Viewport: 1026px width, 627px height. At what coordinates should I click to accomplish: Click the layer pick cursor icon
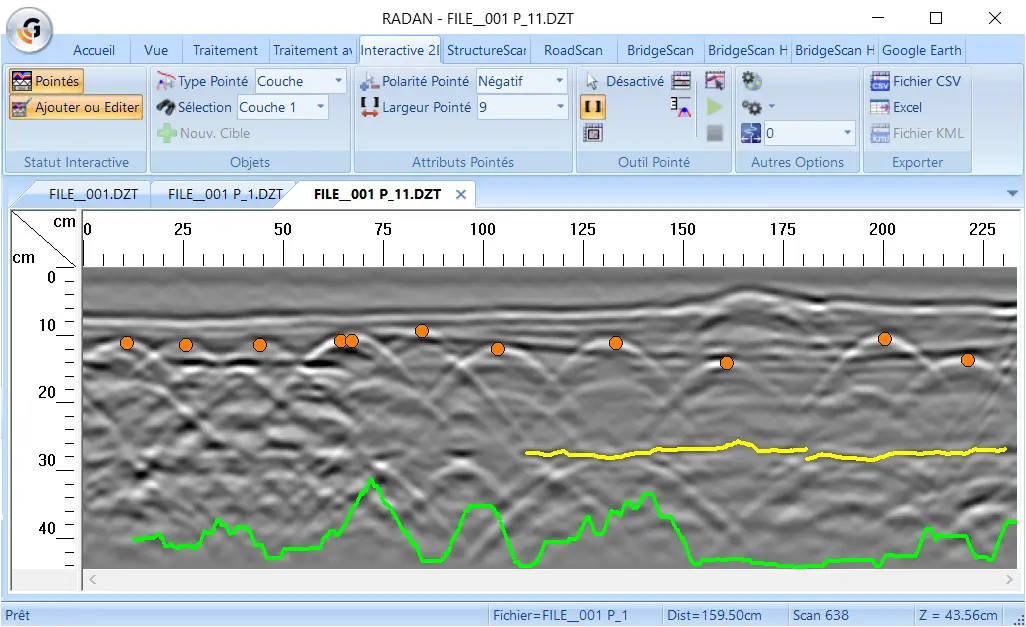click(x=715, y=81)
